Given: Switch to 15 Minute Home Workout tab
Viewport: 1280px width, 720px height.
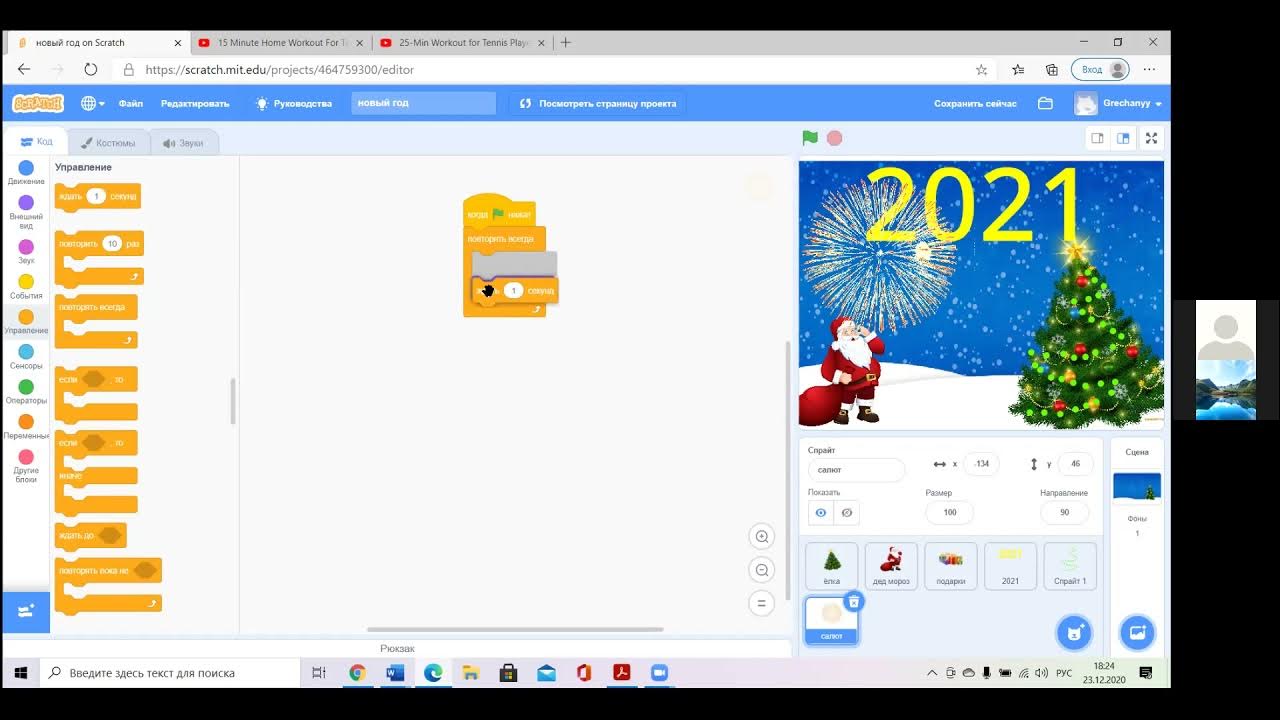Looking at the screenshot, I should (x=280, y=43).
